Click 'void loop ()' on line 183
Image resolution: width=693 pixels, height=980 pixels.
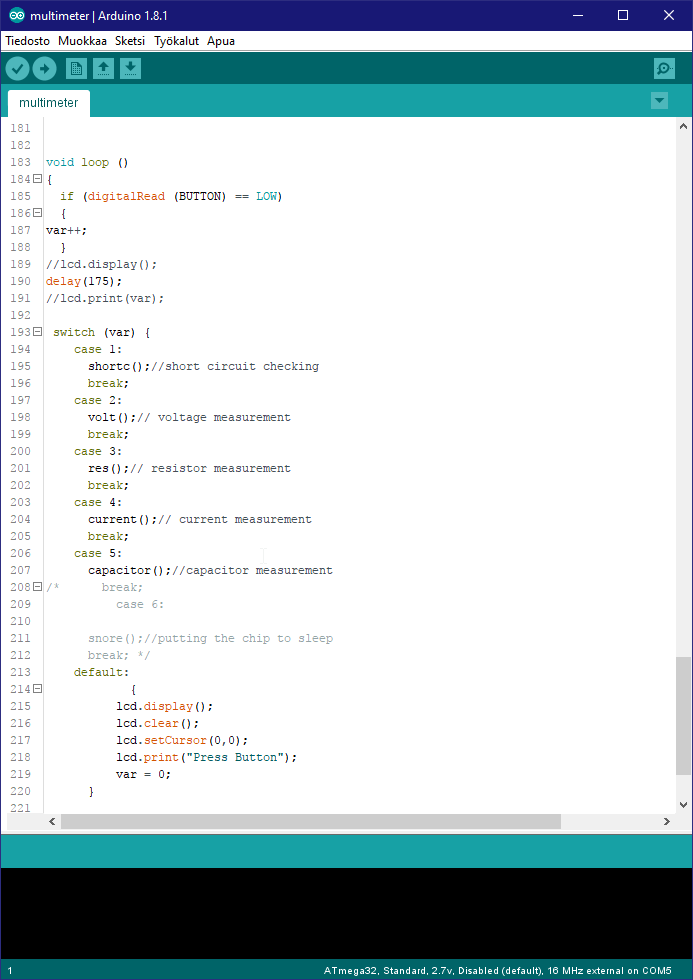point(87,162)
